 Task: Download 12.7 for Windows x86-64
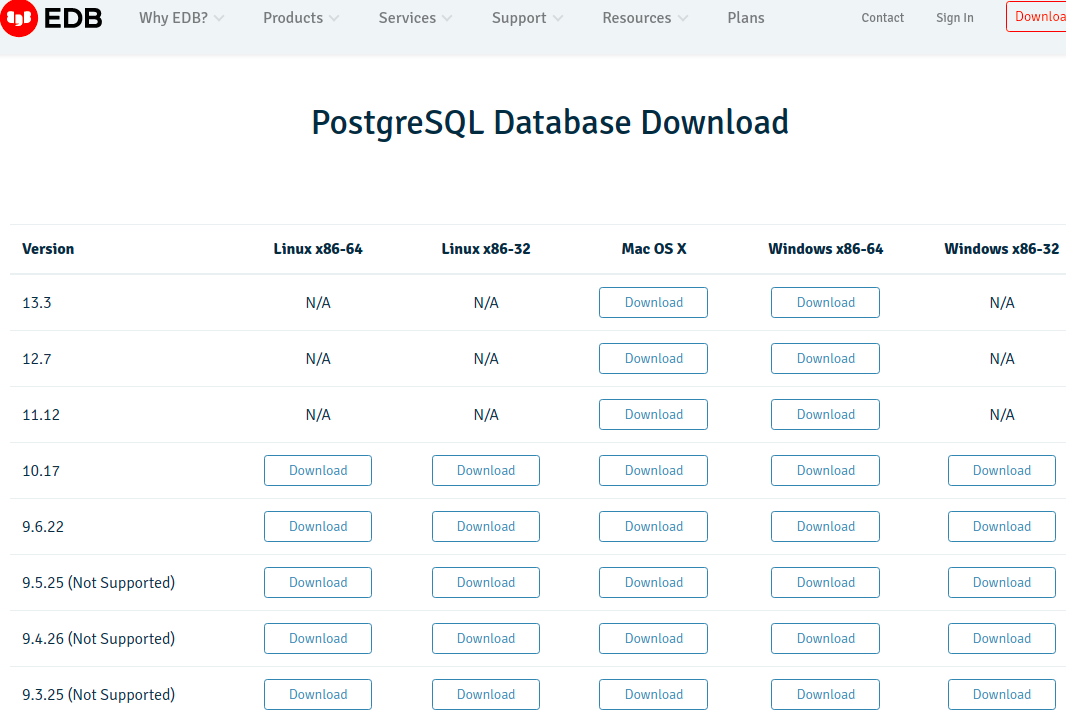(825, 358)
